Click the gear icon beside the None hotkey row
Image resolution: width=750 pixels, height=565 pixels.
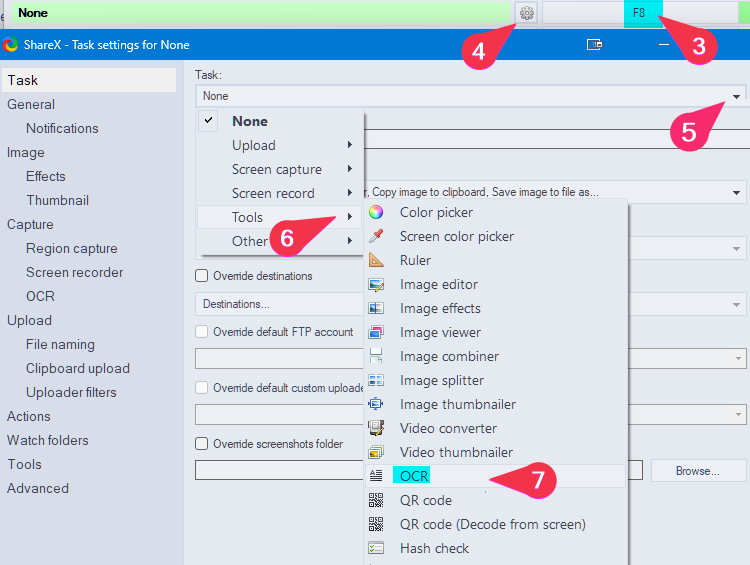[527, 13]
